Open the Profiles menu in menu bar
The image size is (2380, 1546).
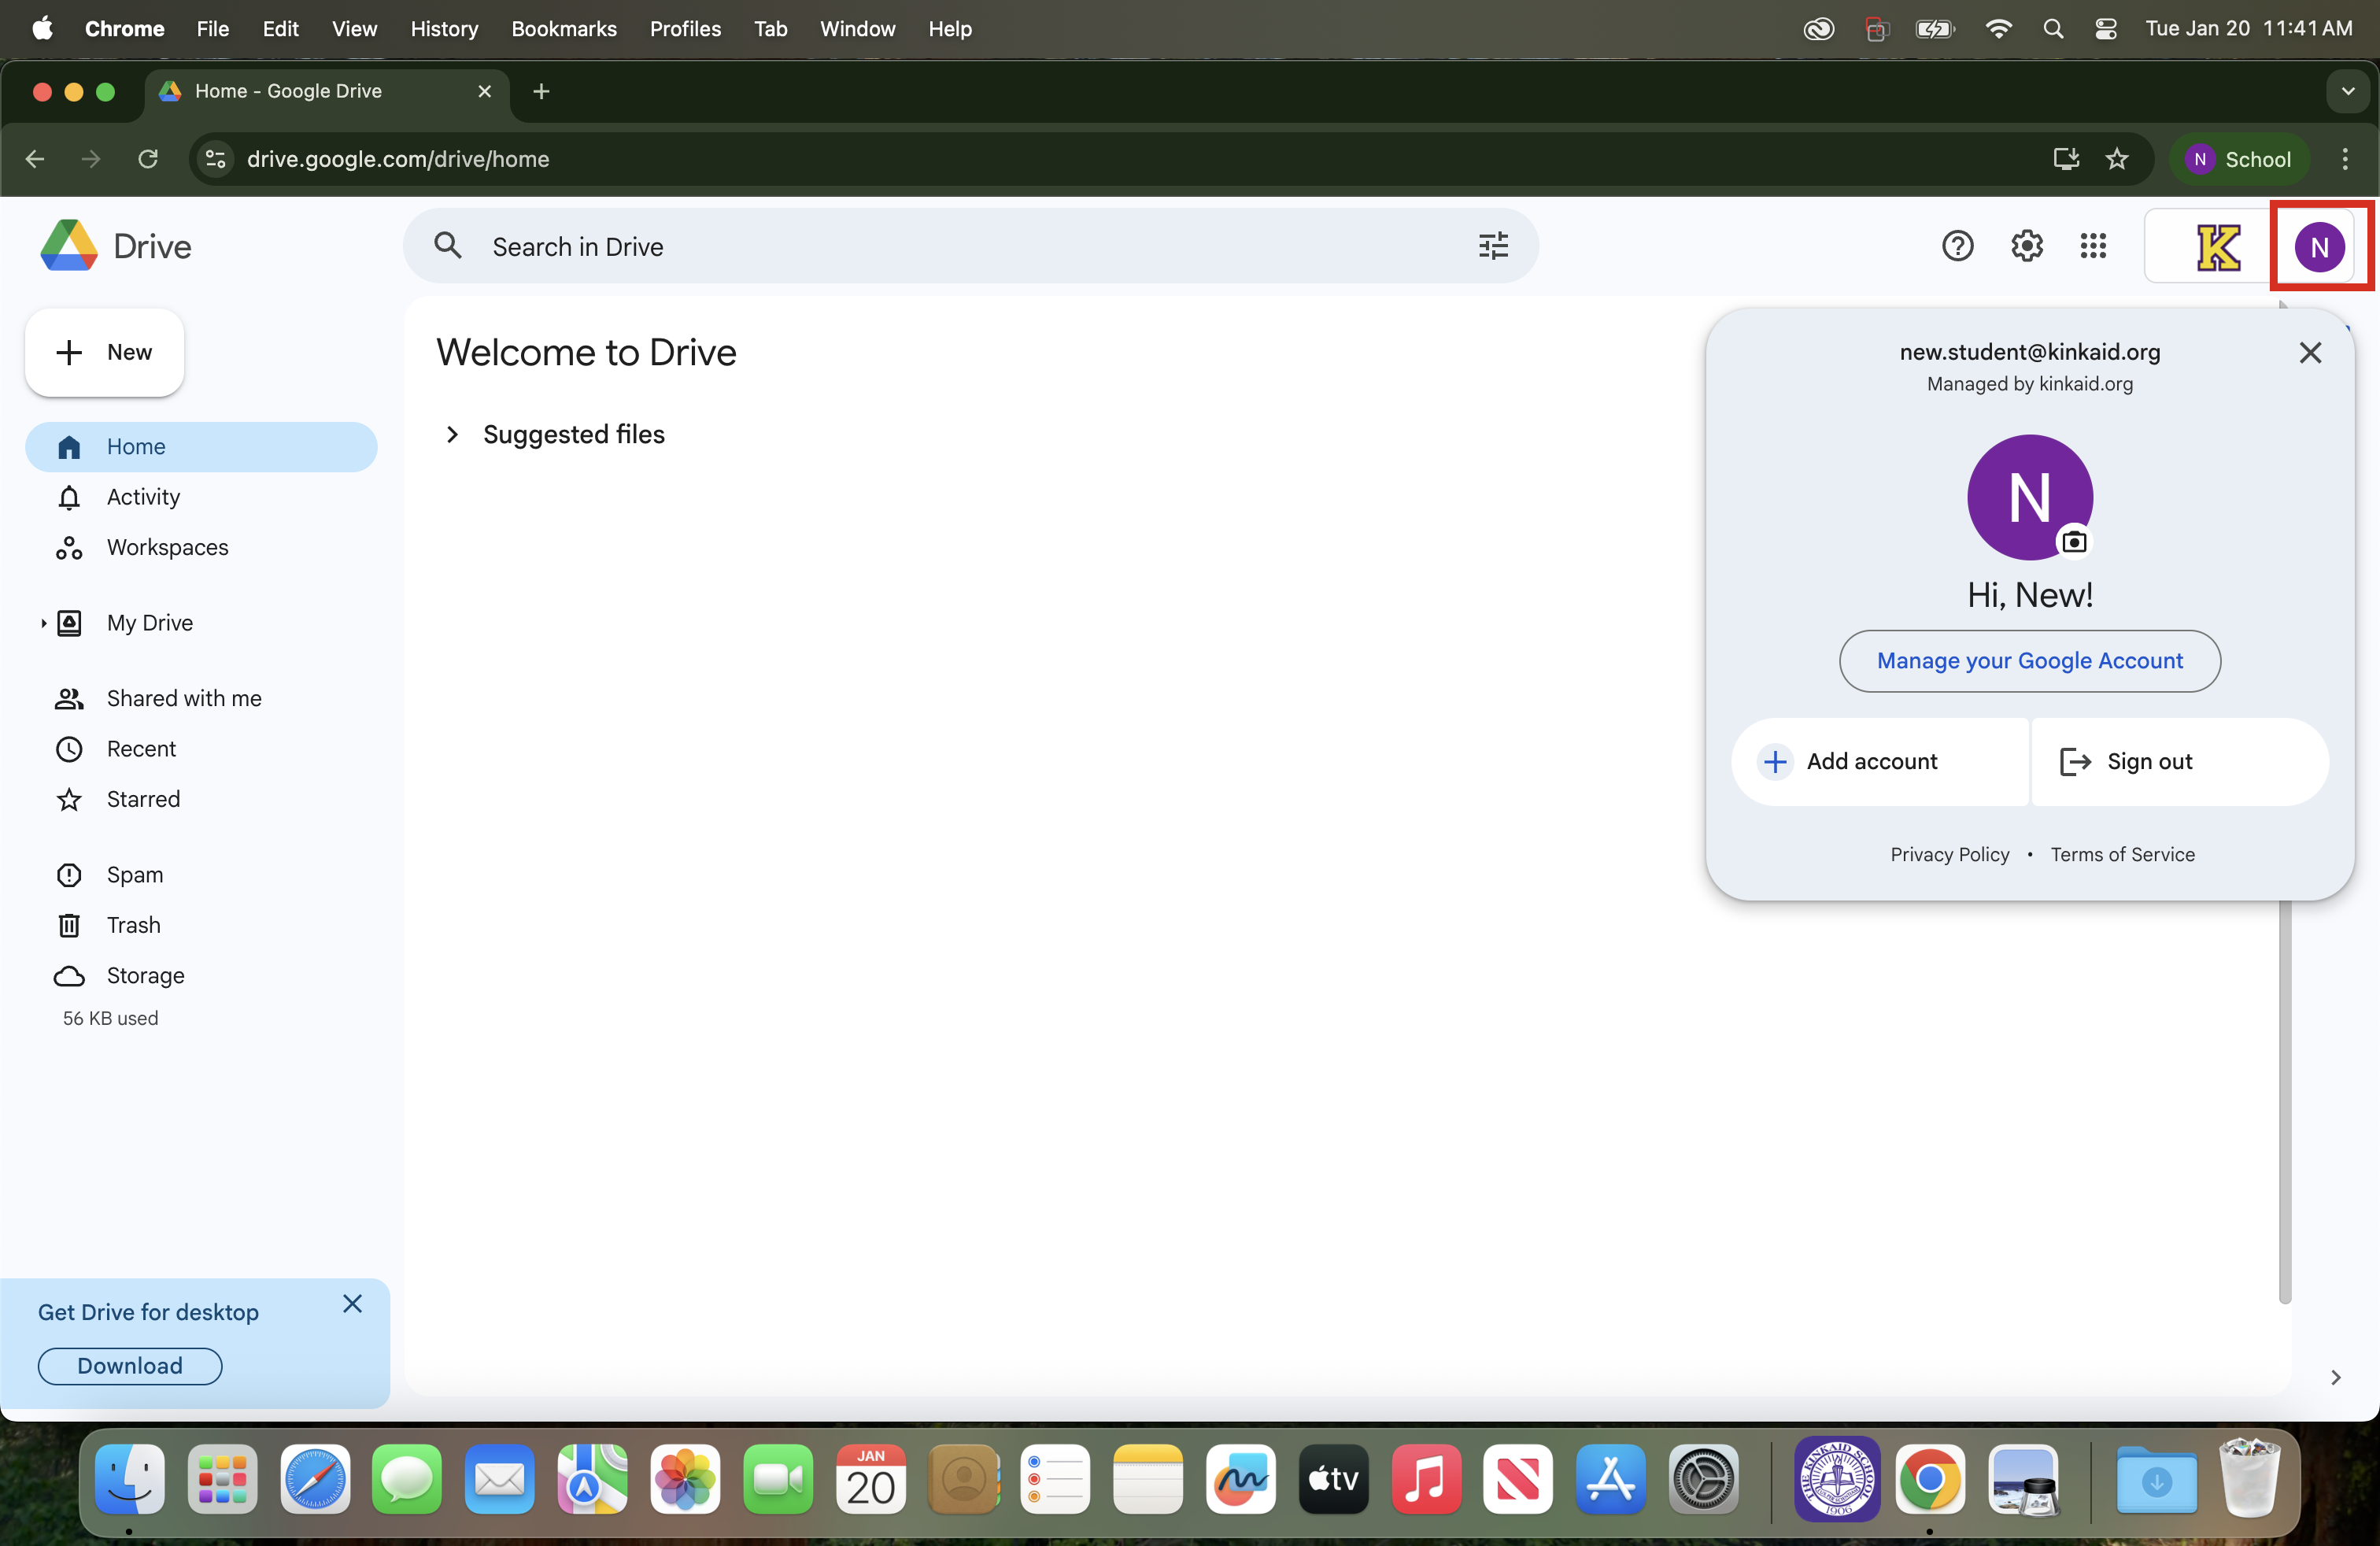pos(685,28)
